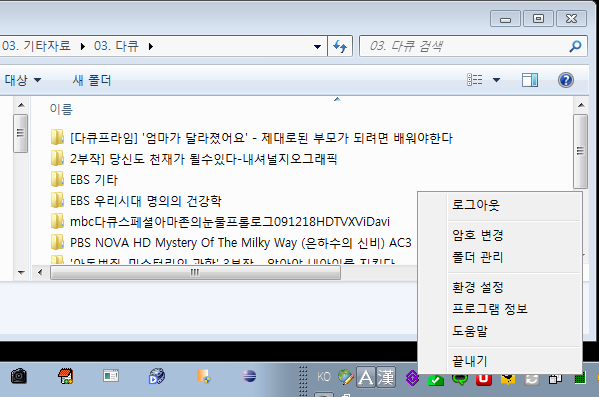Open the red calendar app on taskbar
Screen dimensions: 599x397
click(65, 376)
